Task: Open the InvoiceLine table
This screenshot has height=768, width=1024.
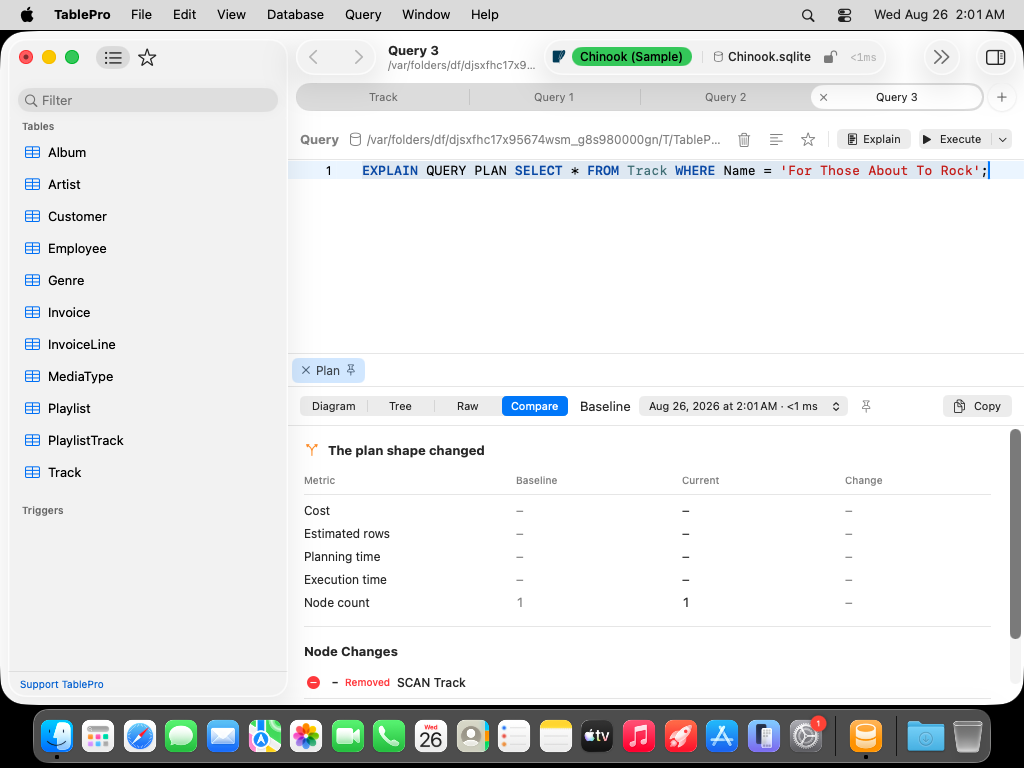Action: pyautogui.click(x=82, y=344)
